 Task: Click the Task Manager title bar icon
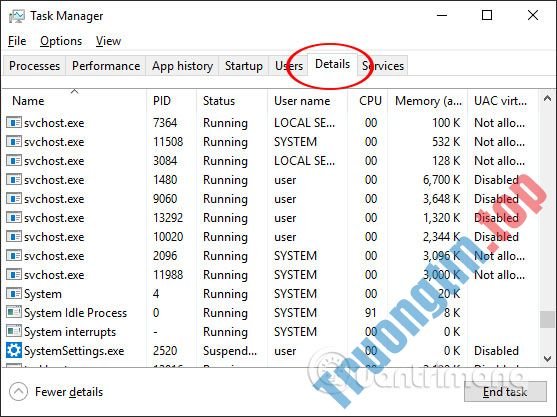[16, 16]
